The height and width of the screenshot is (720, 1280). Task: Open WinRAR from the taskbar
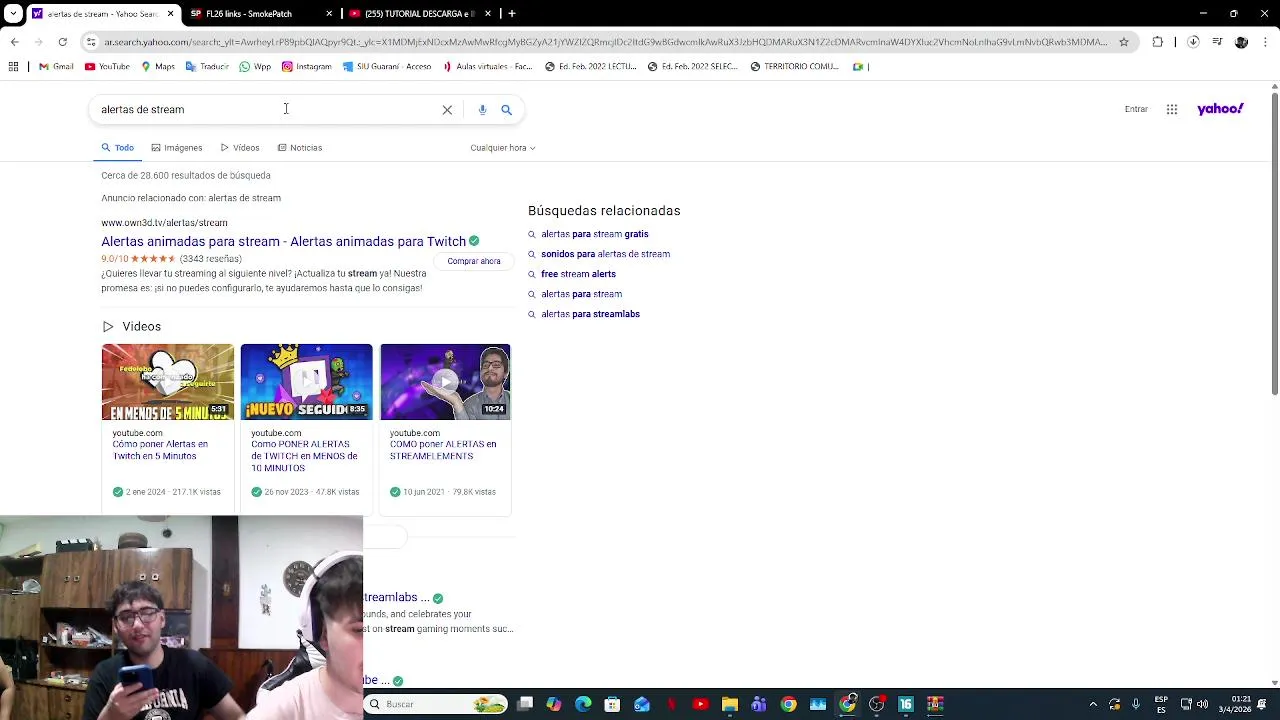click(935, 704)
